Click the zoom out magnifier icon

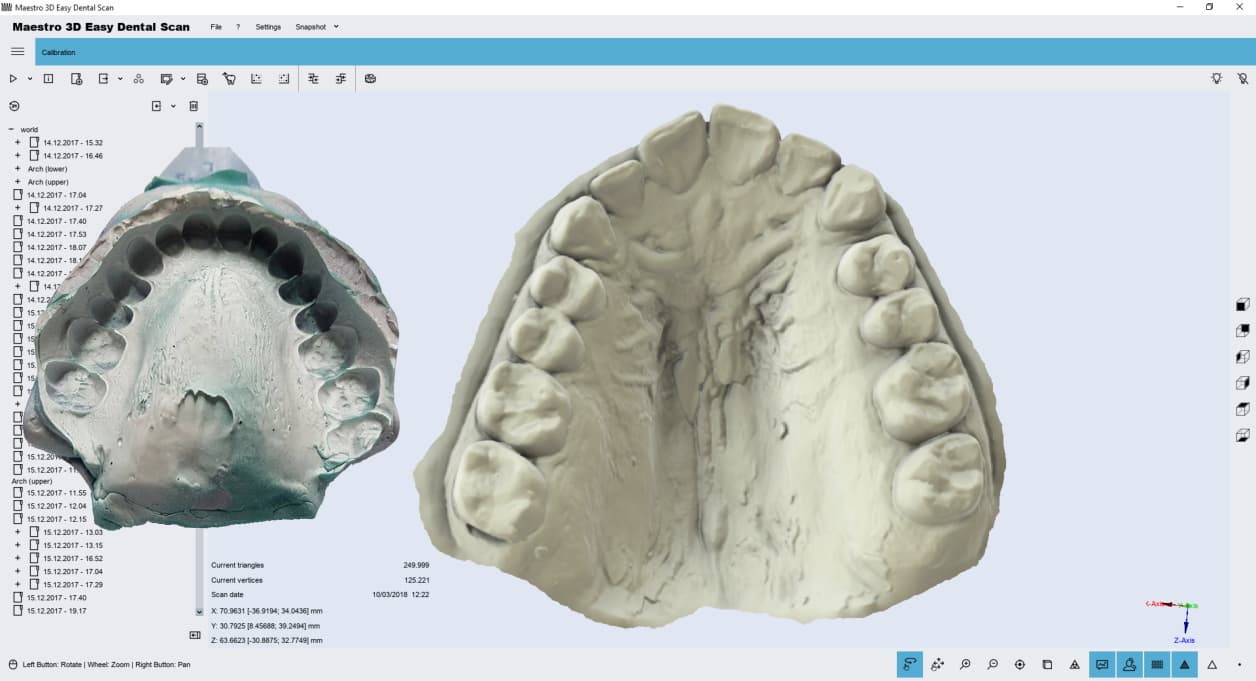(x=992, y=664)
